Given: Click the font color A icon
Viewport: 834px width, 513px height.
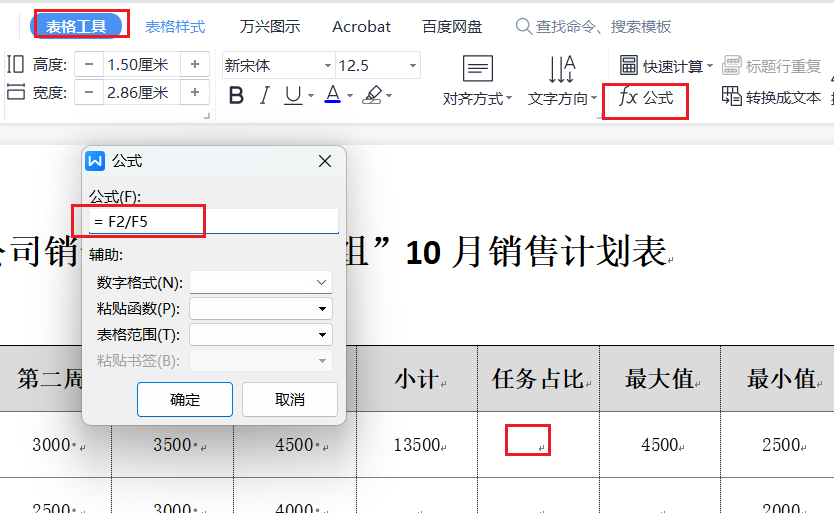Looking at the screenshot, I should [x=331, y=96].
